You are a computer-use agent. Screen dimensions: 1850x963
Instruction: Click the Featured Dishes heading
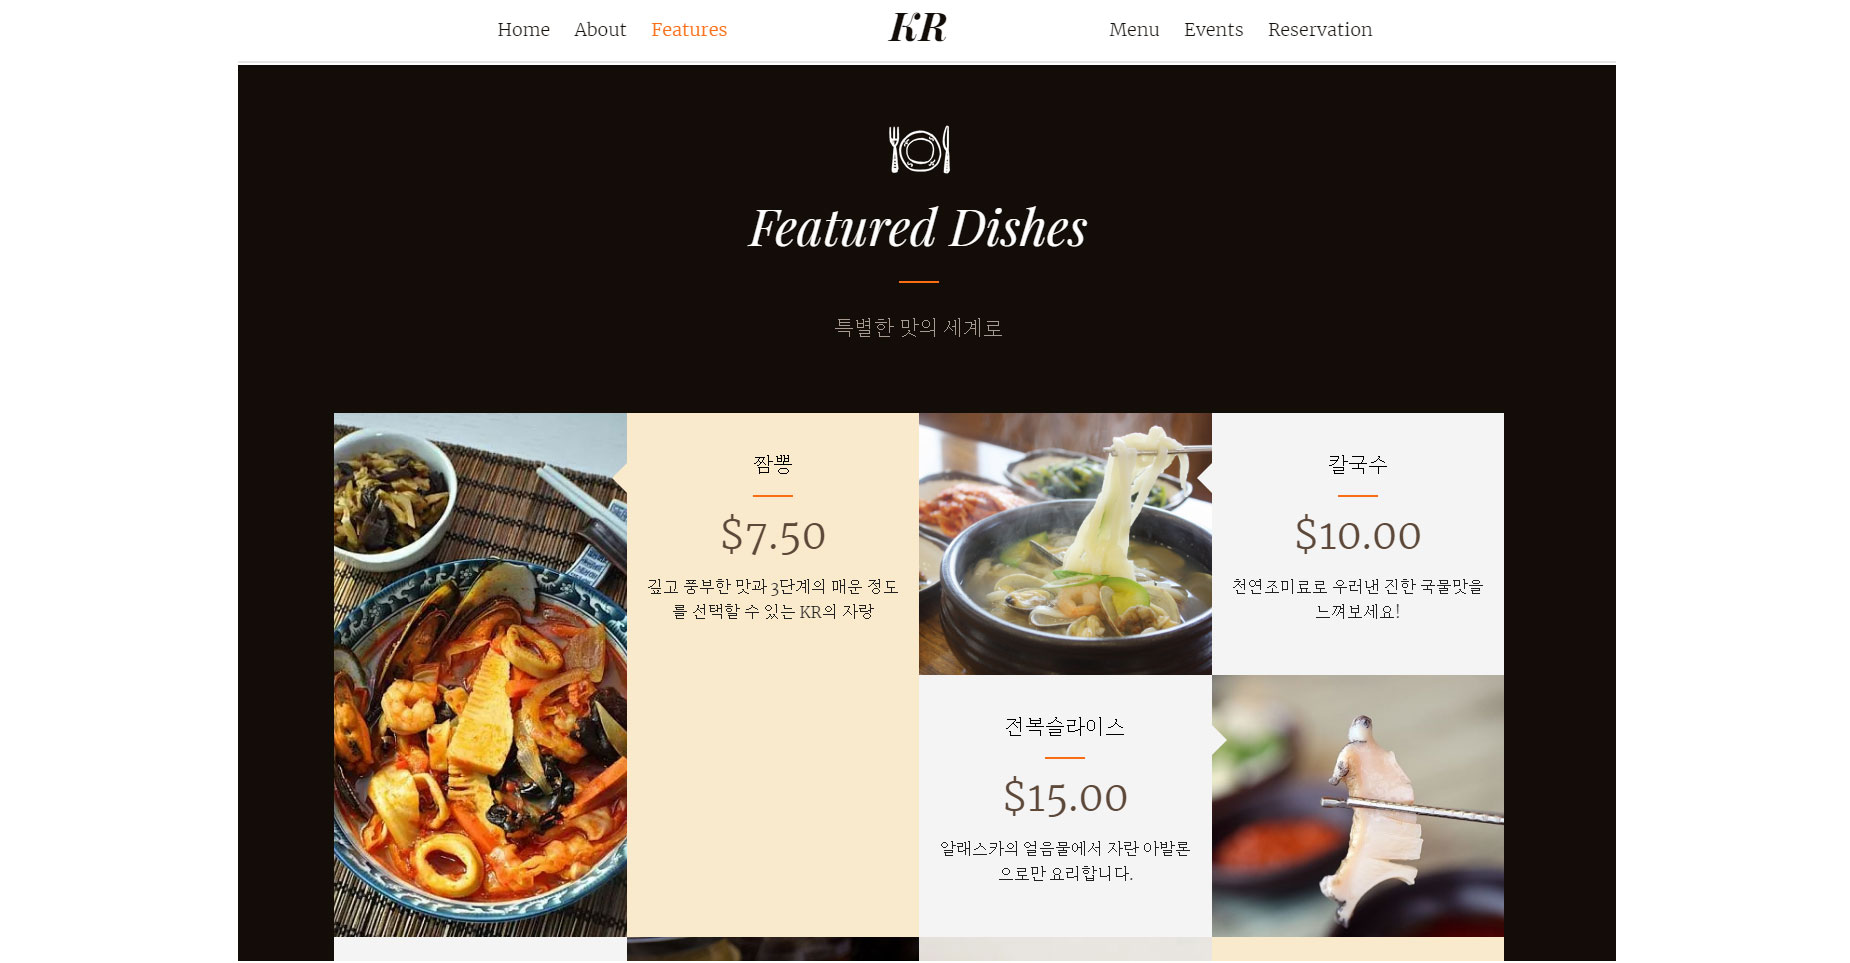[x=918, y=228]
